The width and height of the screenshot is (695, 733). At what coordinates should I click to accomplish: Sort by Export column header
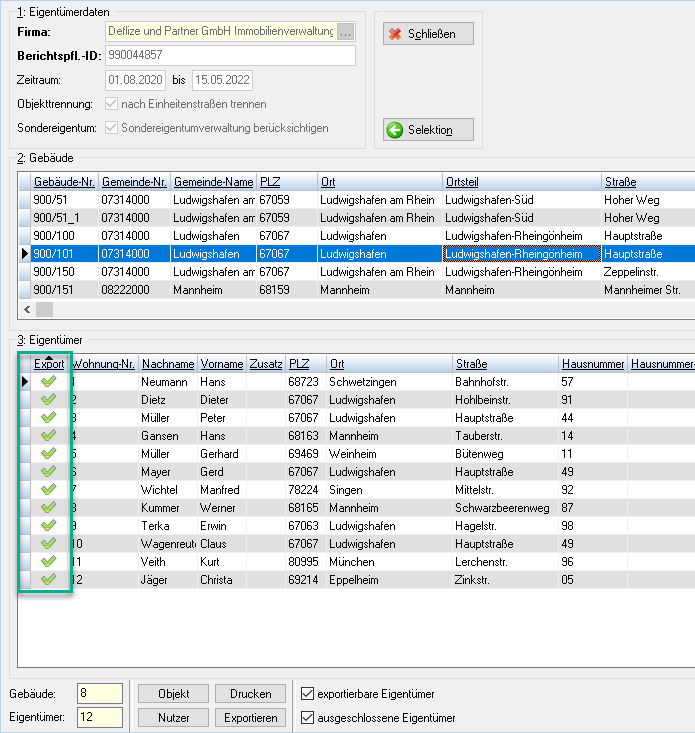[x=49, y=364]
